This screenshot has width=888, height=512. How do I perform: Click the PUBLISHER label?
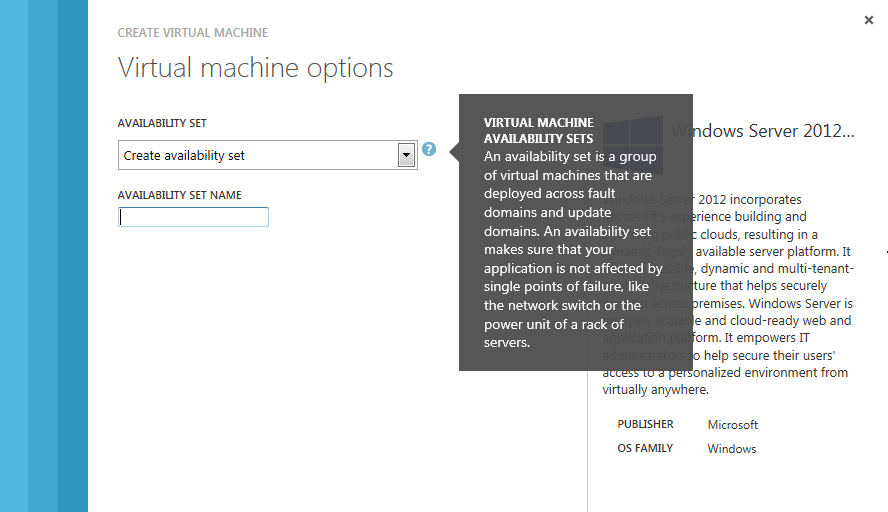point(645,424)
